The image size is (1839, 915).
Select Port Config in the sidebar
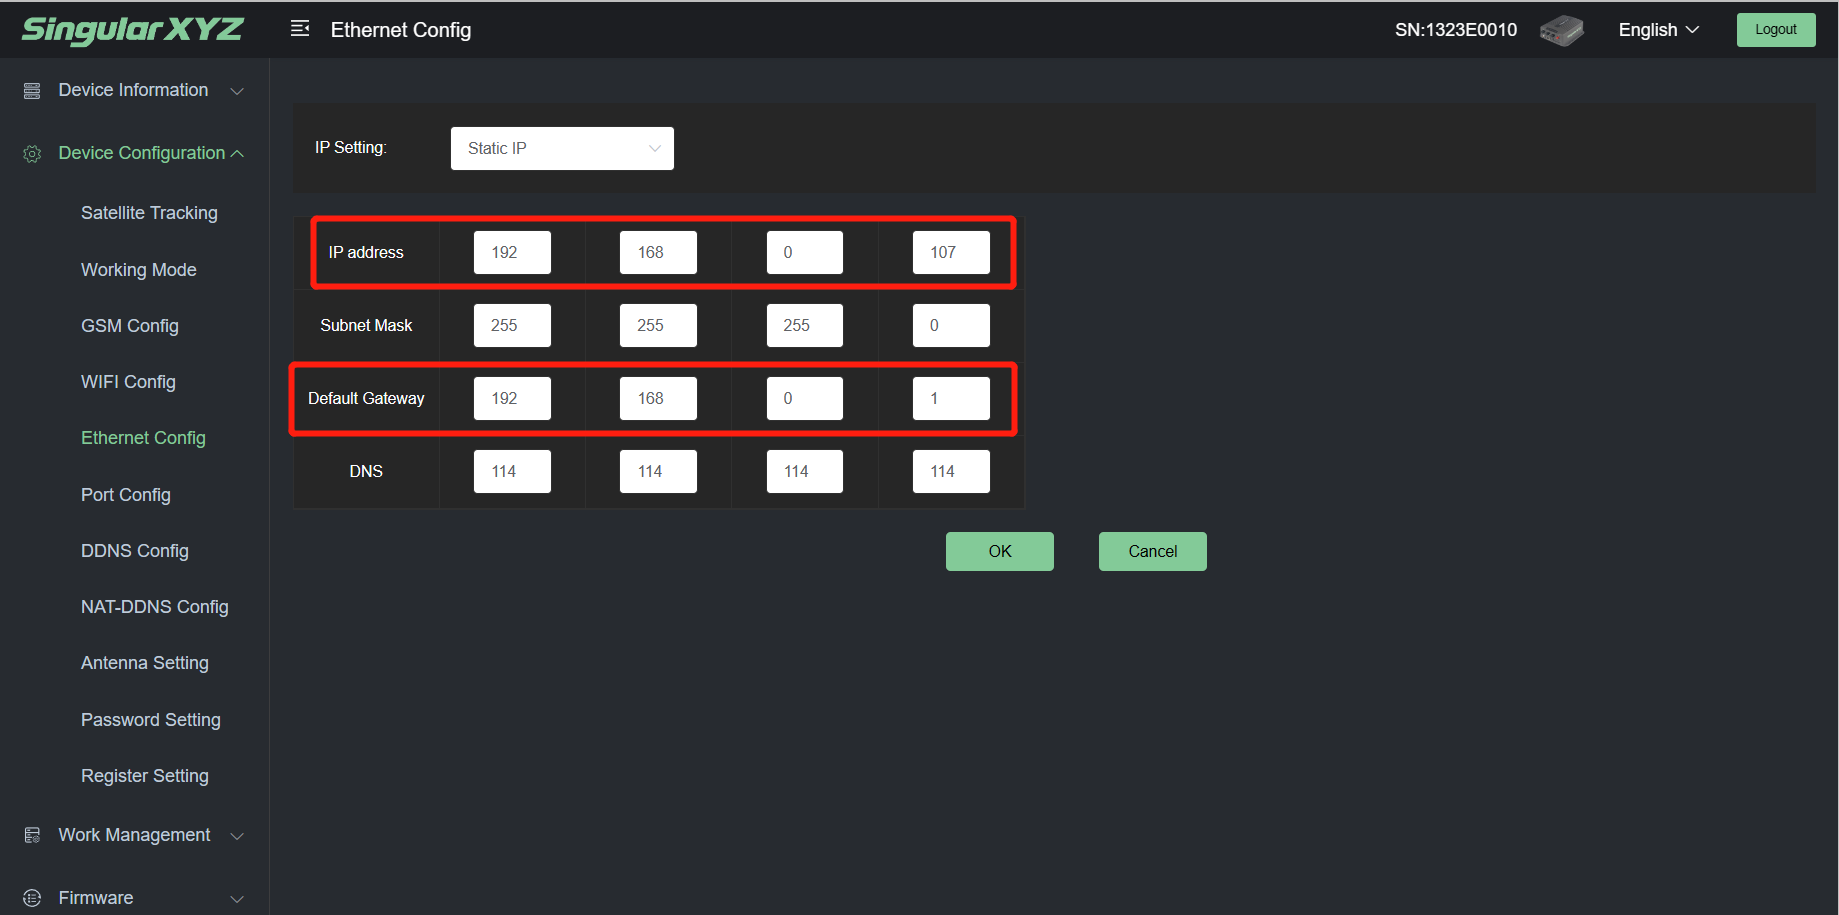coord(126,495)
